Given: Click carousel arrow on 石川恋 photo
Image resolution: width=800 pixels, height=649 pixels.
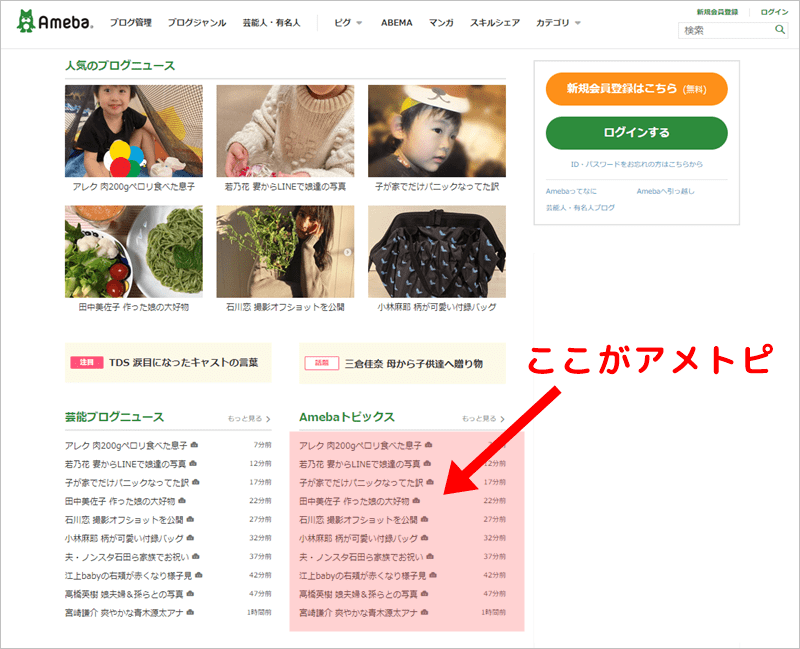Looking at the screenshot, I should pyautogui.click(x=347, y=252).
